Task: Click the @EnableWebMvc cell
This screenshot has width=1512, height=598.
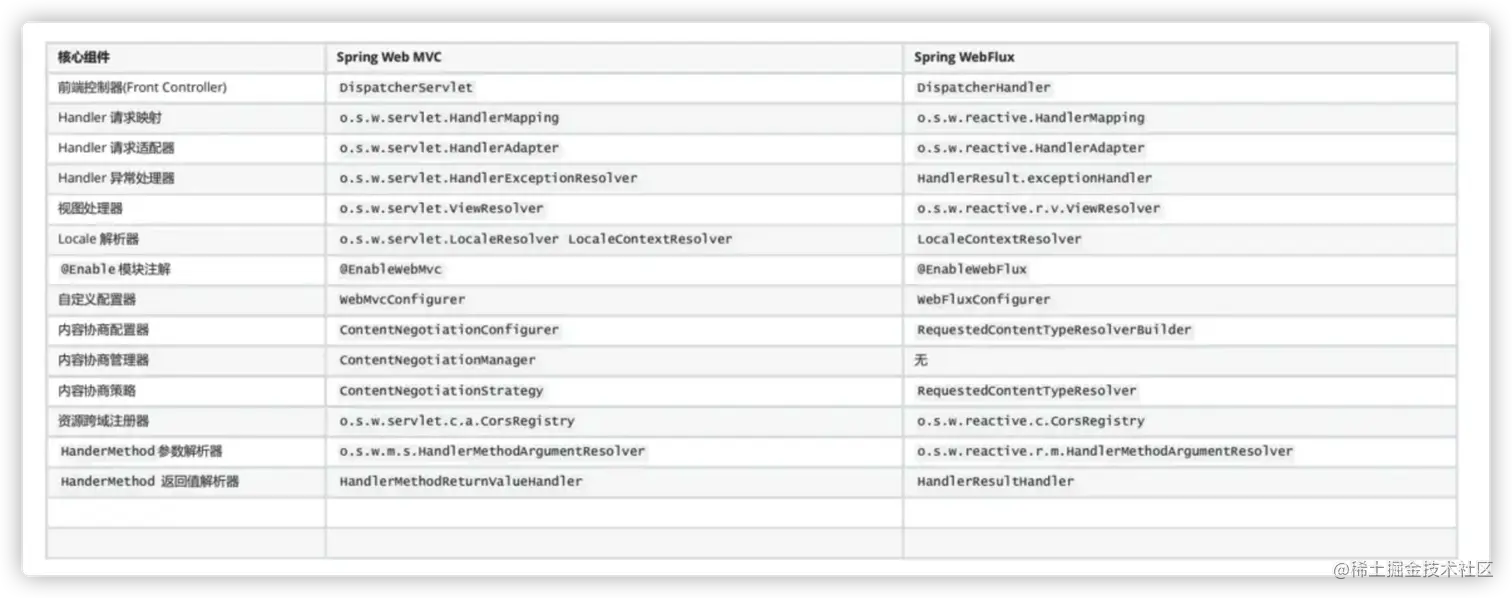Action: click(x=390, y=269)
